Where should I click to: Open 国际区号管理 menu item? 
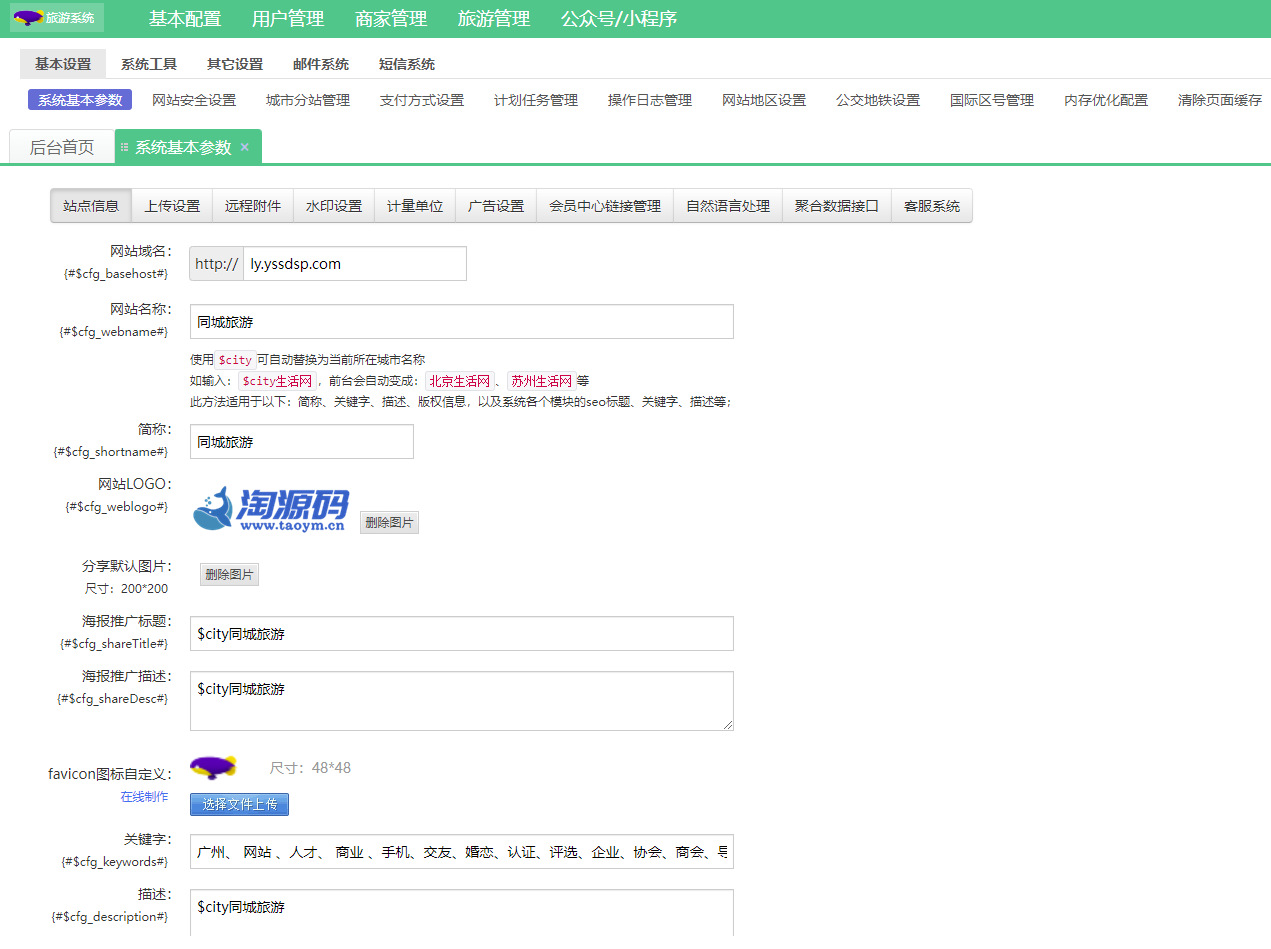992,100
